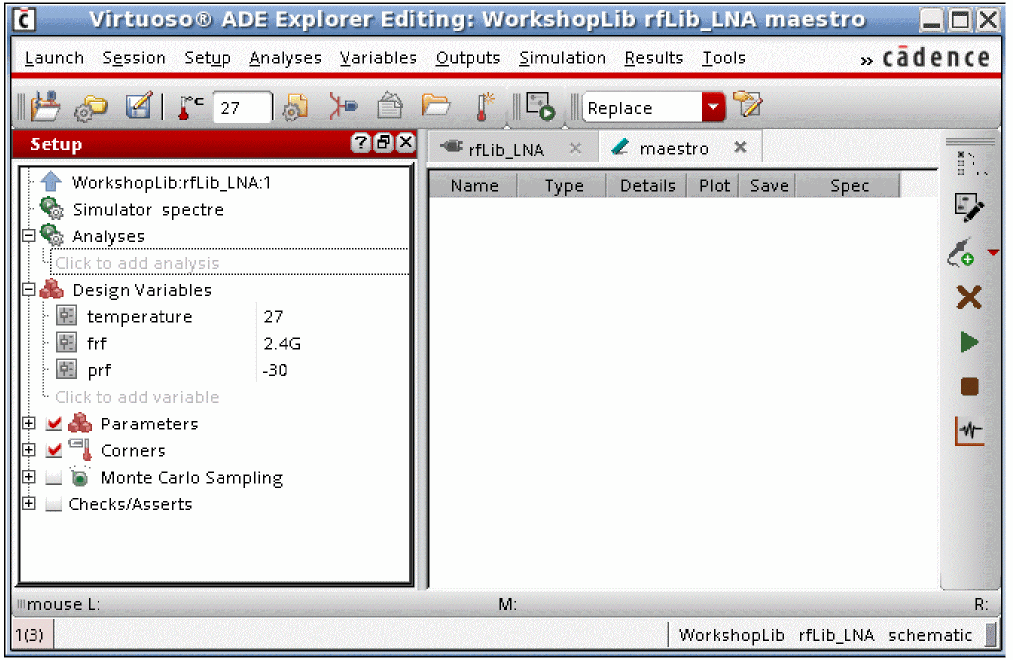Click the 2.4G value of frf
1013x660 pixels.
tap(282, 344)
